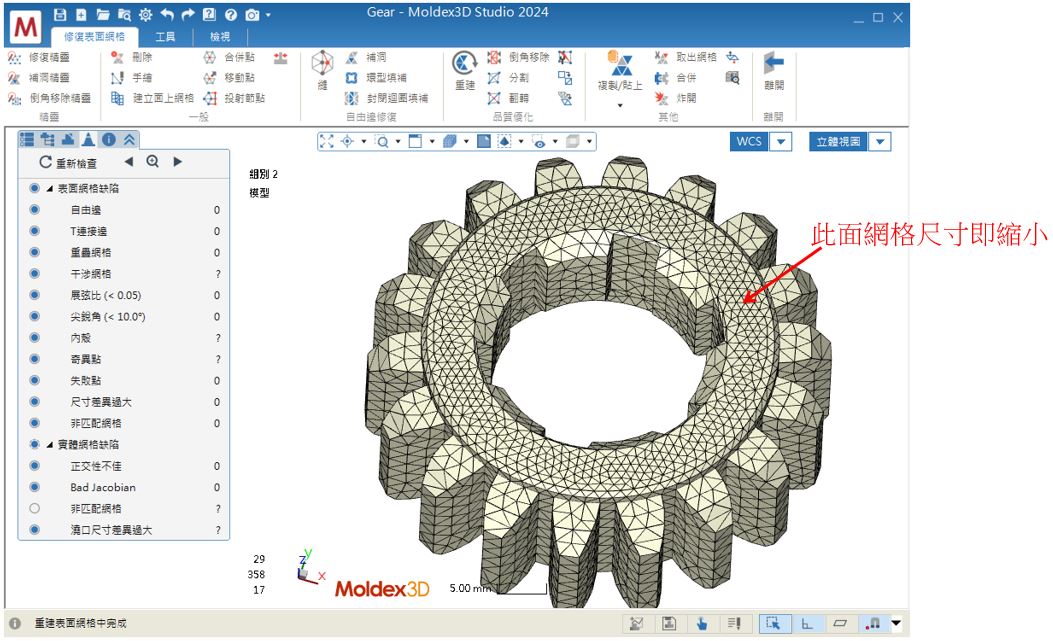
Task: Collapse the 表面網格缺陷 tree group
Action: tap(50, 189)
